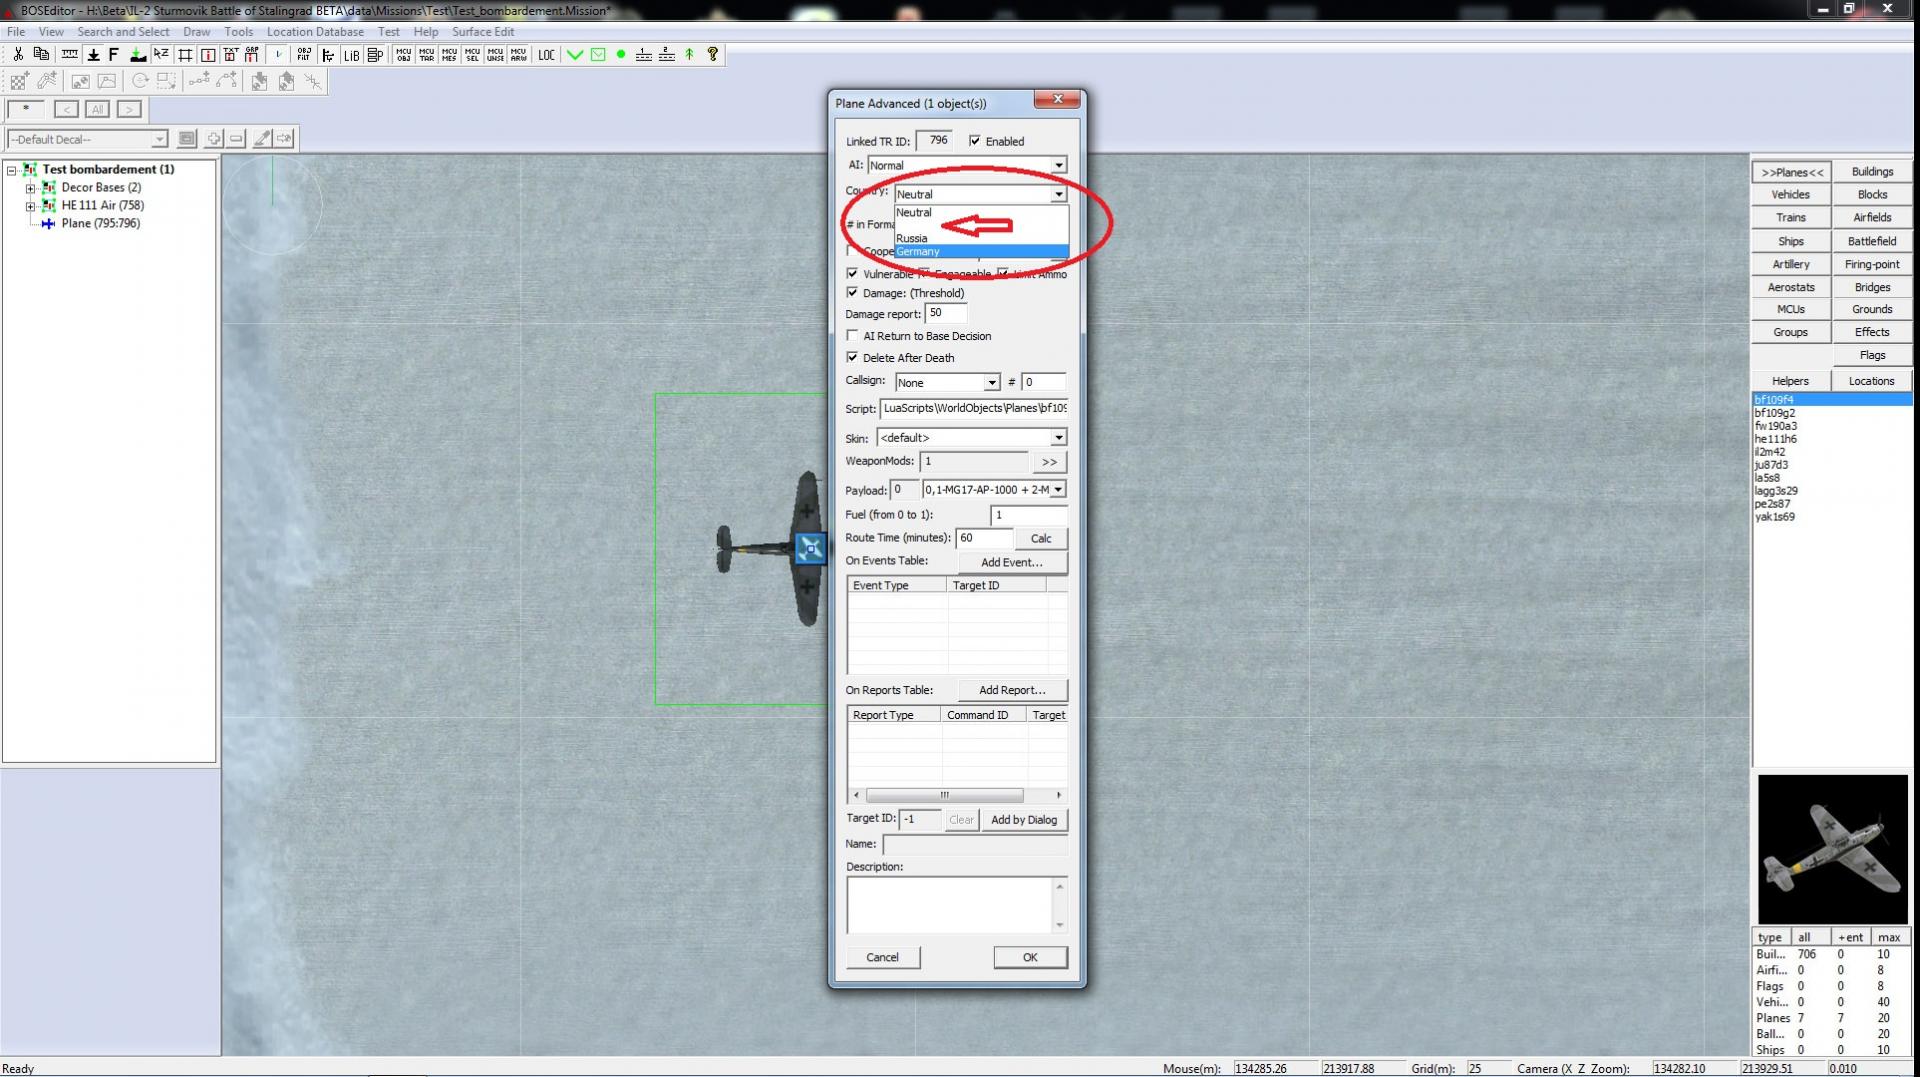Select he111h6 in the planes list
Image resolution: width=1920 pixels, height=1077 pixels.
click(x=1776, y=439)
